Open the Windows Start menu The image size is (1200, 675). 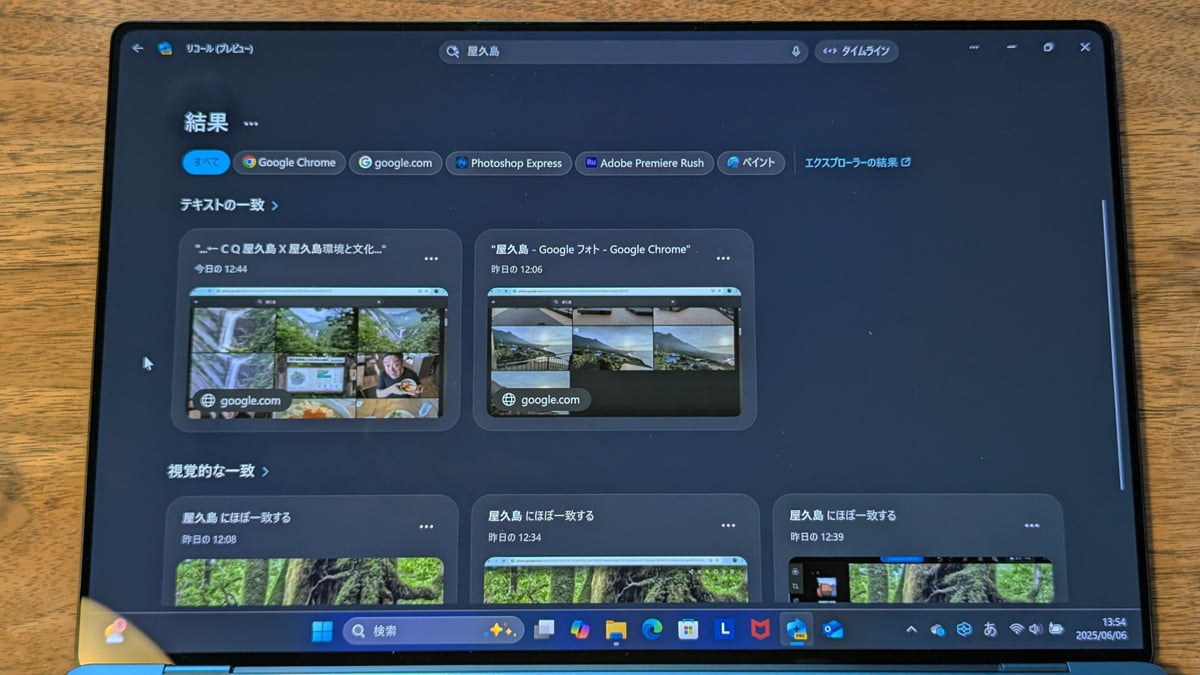[322, 631]
